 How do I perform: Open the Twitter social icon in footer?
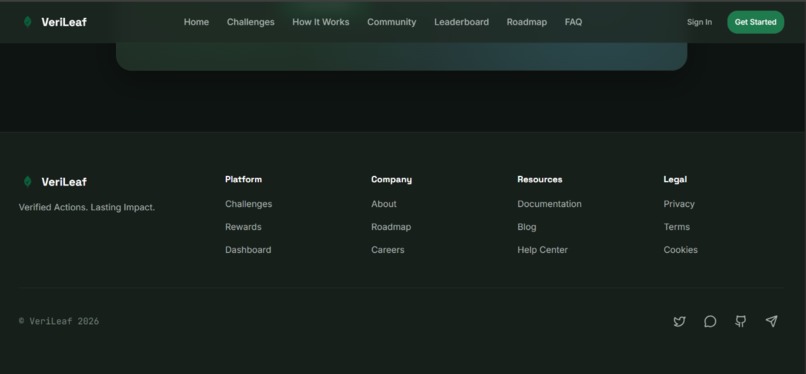click(x=679, y=322)
